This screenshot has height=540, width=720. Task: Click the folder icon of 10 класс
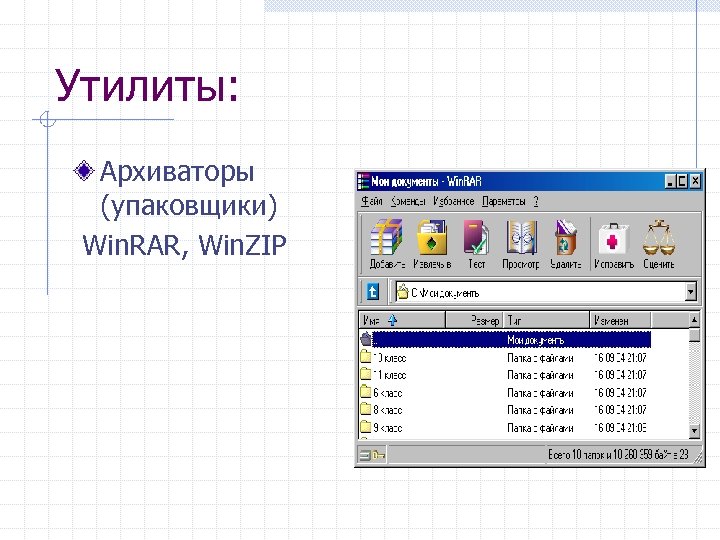pyautogui.click(x=366, y=356)
